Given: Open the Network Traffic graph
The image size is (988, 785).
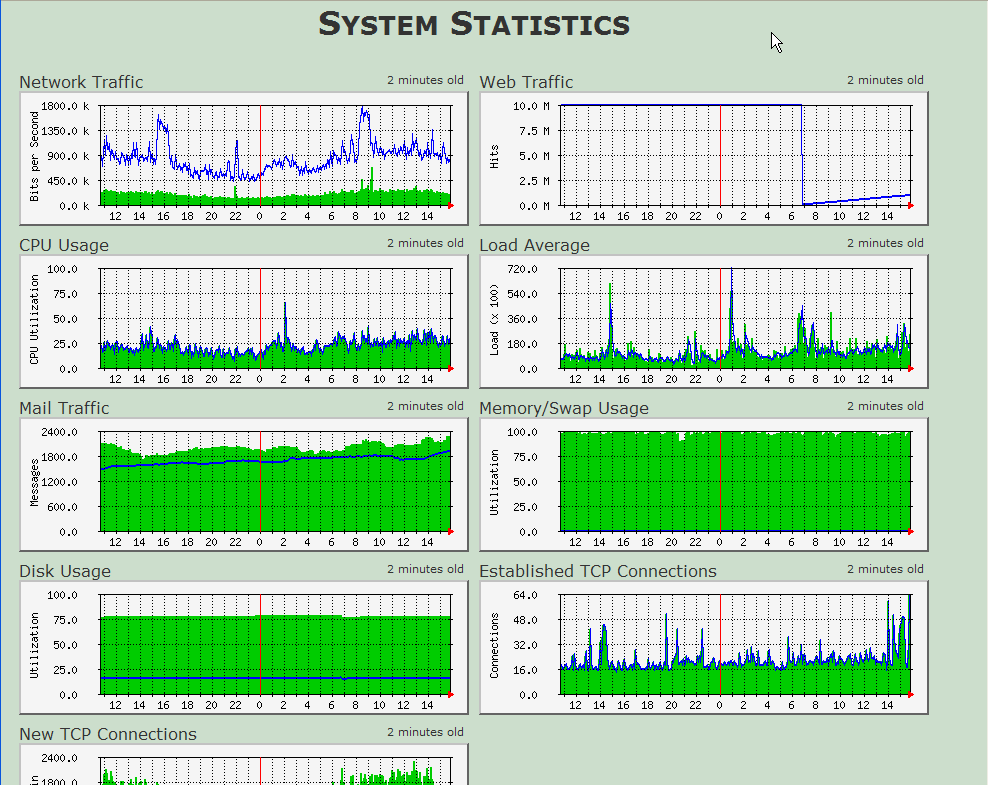Looking at the screenshot, I should click(244, 158).
